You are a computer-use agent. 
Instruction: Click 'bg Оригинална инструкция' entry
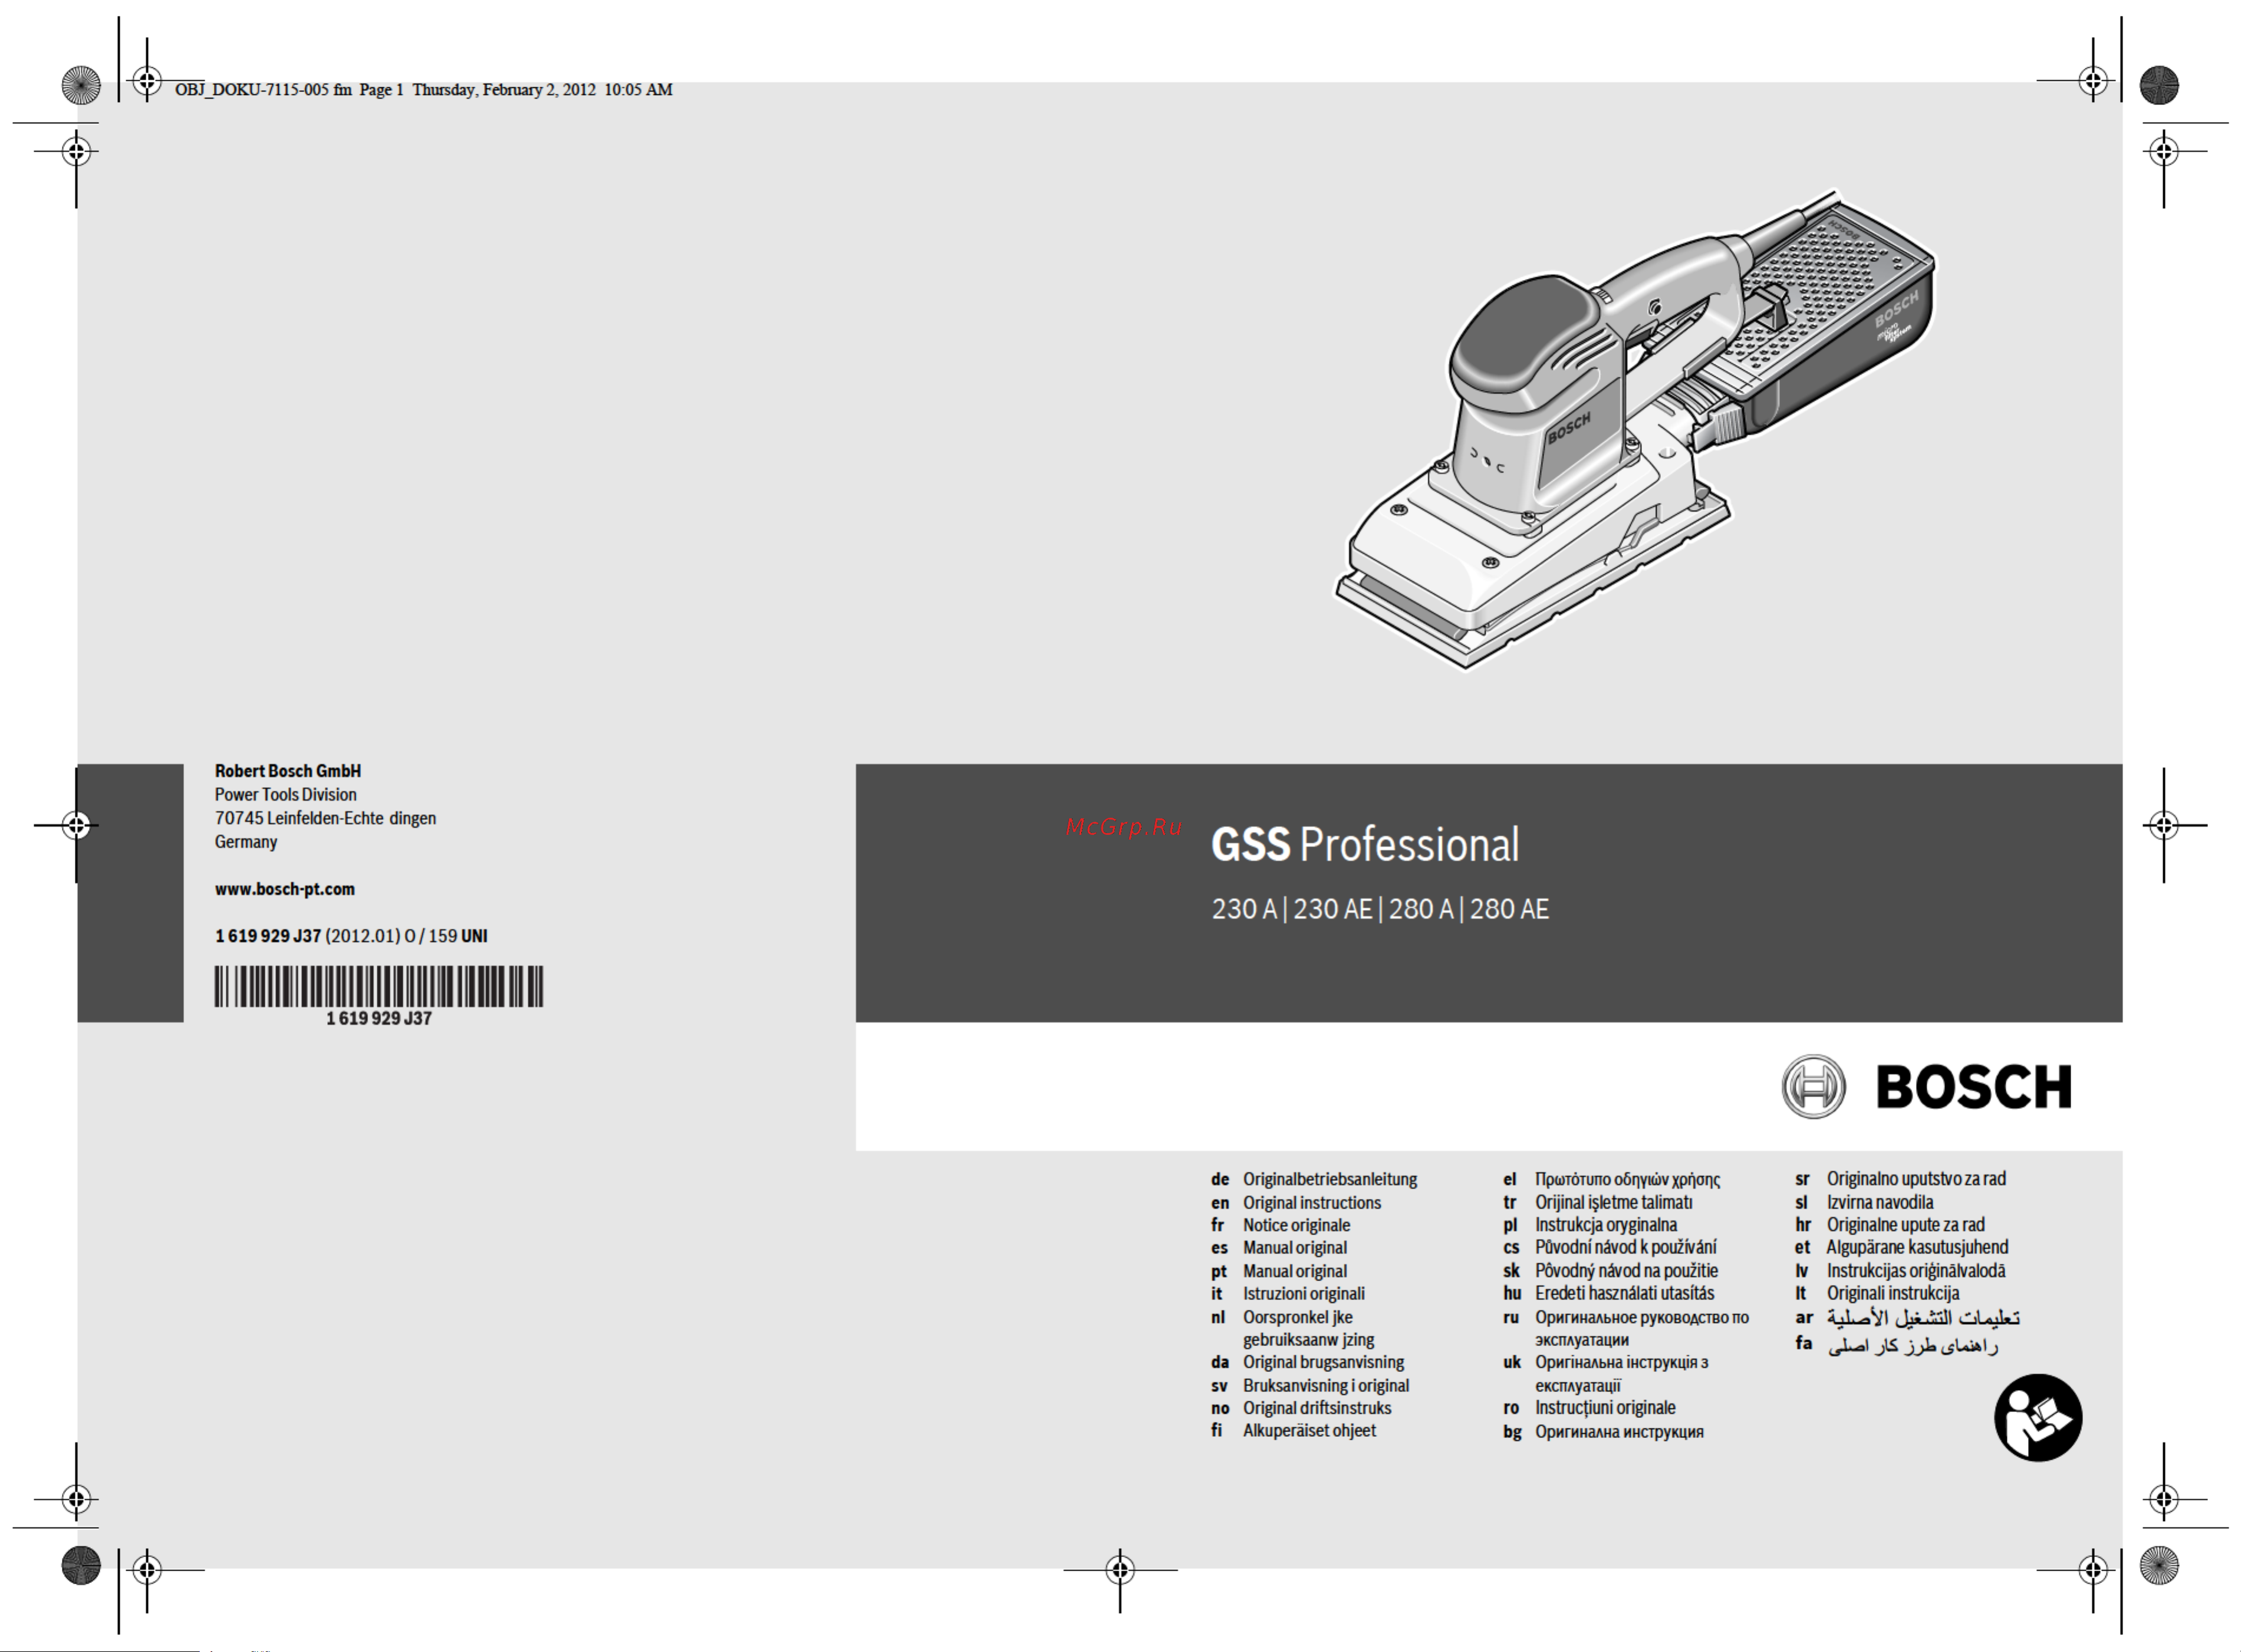click(x=1603, y=1432)
